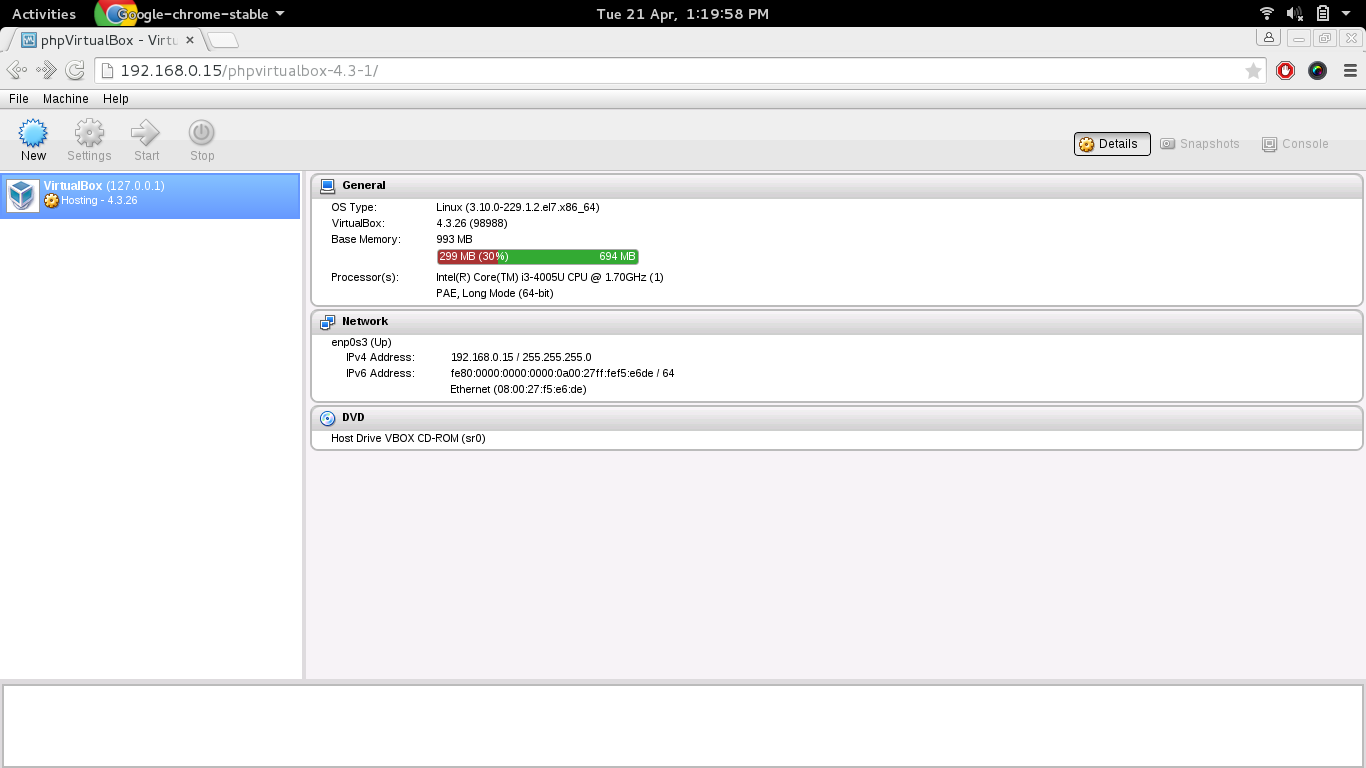1366x768 pixels.
Task: Open the Google-chrome-stable dropdown in top bar
Action: tap(192, 14)
